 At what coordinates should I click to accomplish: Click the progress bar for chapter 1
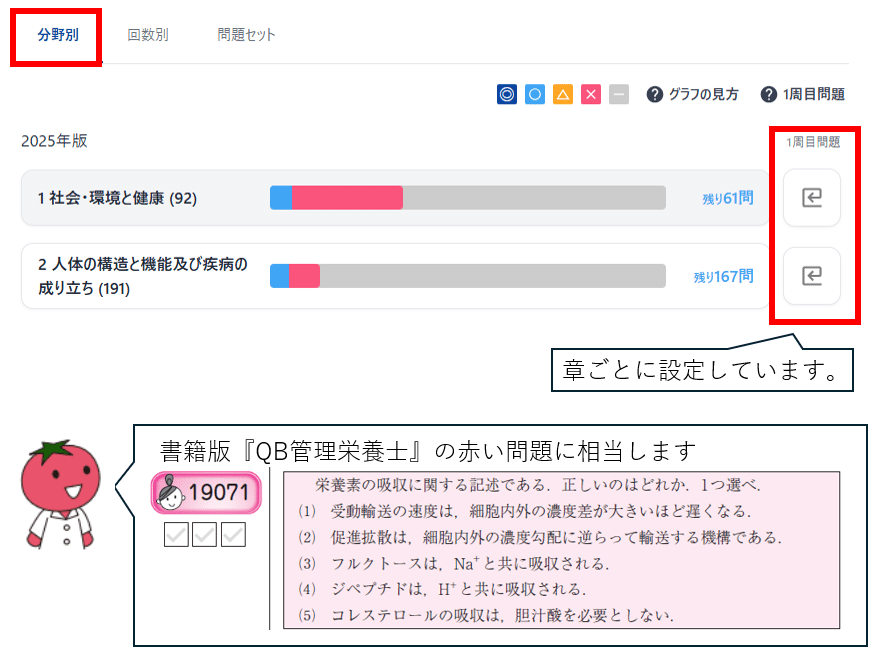click(x=467, y=198)
